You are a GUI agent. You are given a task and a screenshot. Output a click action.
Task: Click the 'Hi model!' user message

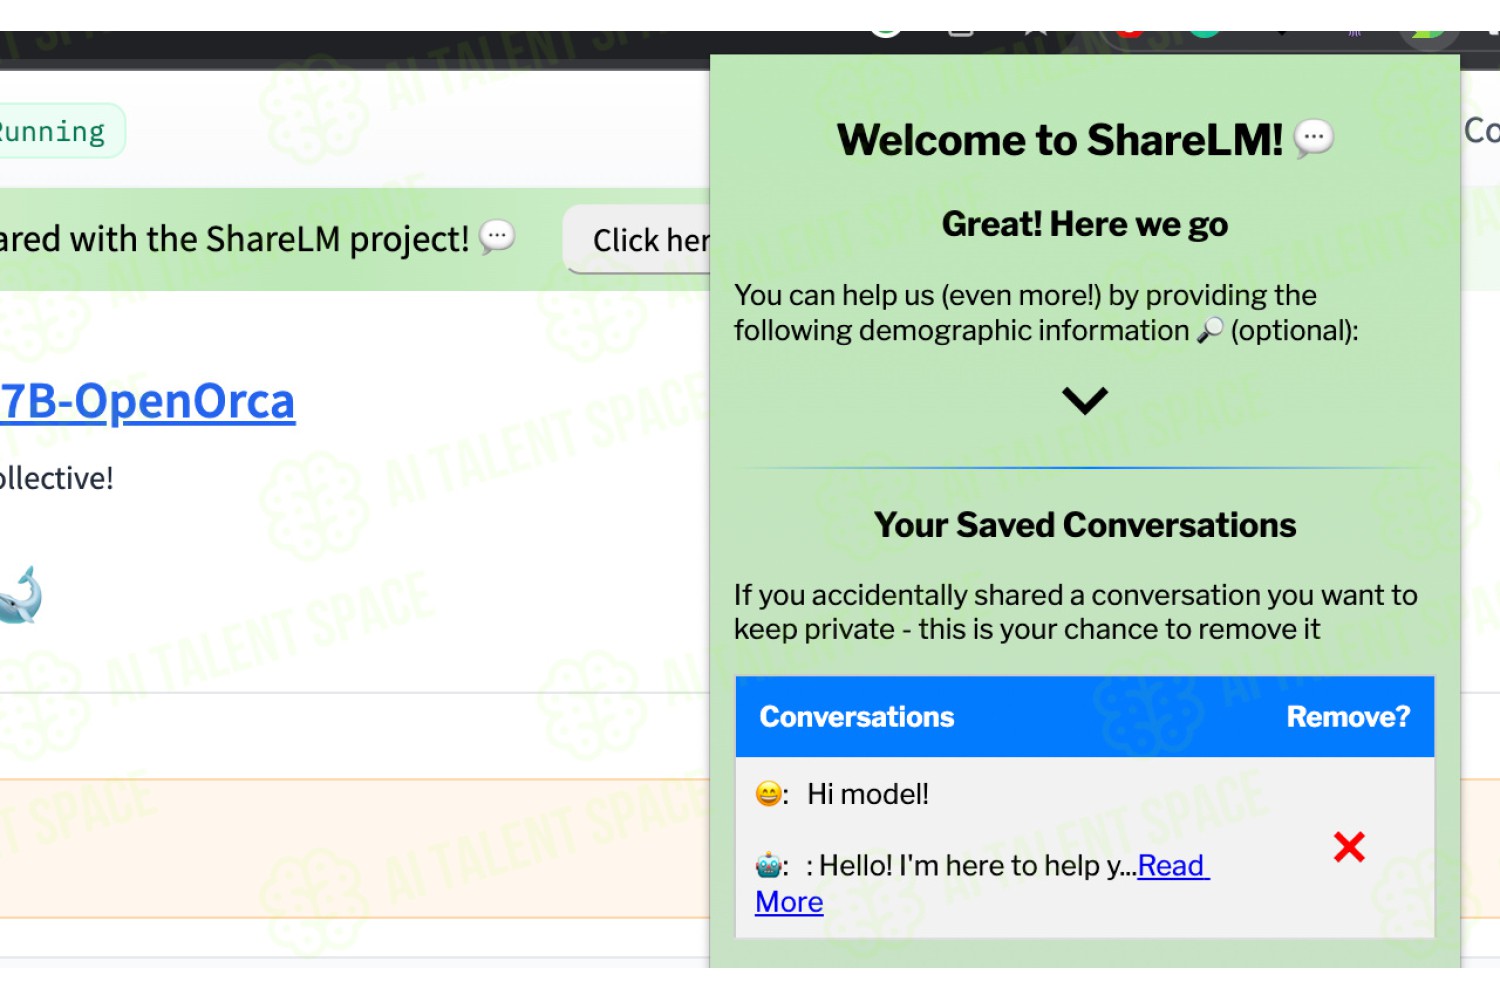point(868,794)
